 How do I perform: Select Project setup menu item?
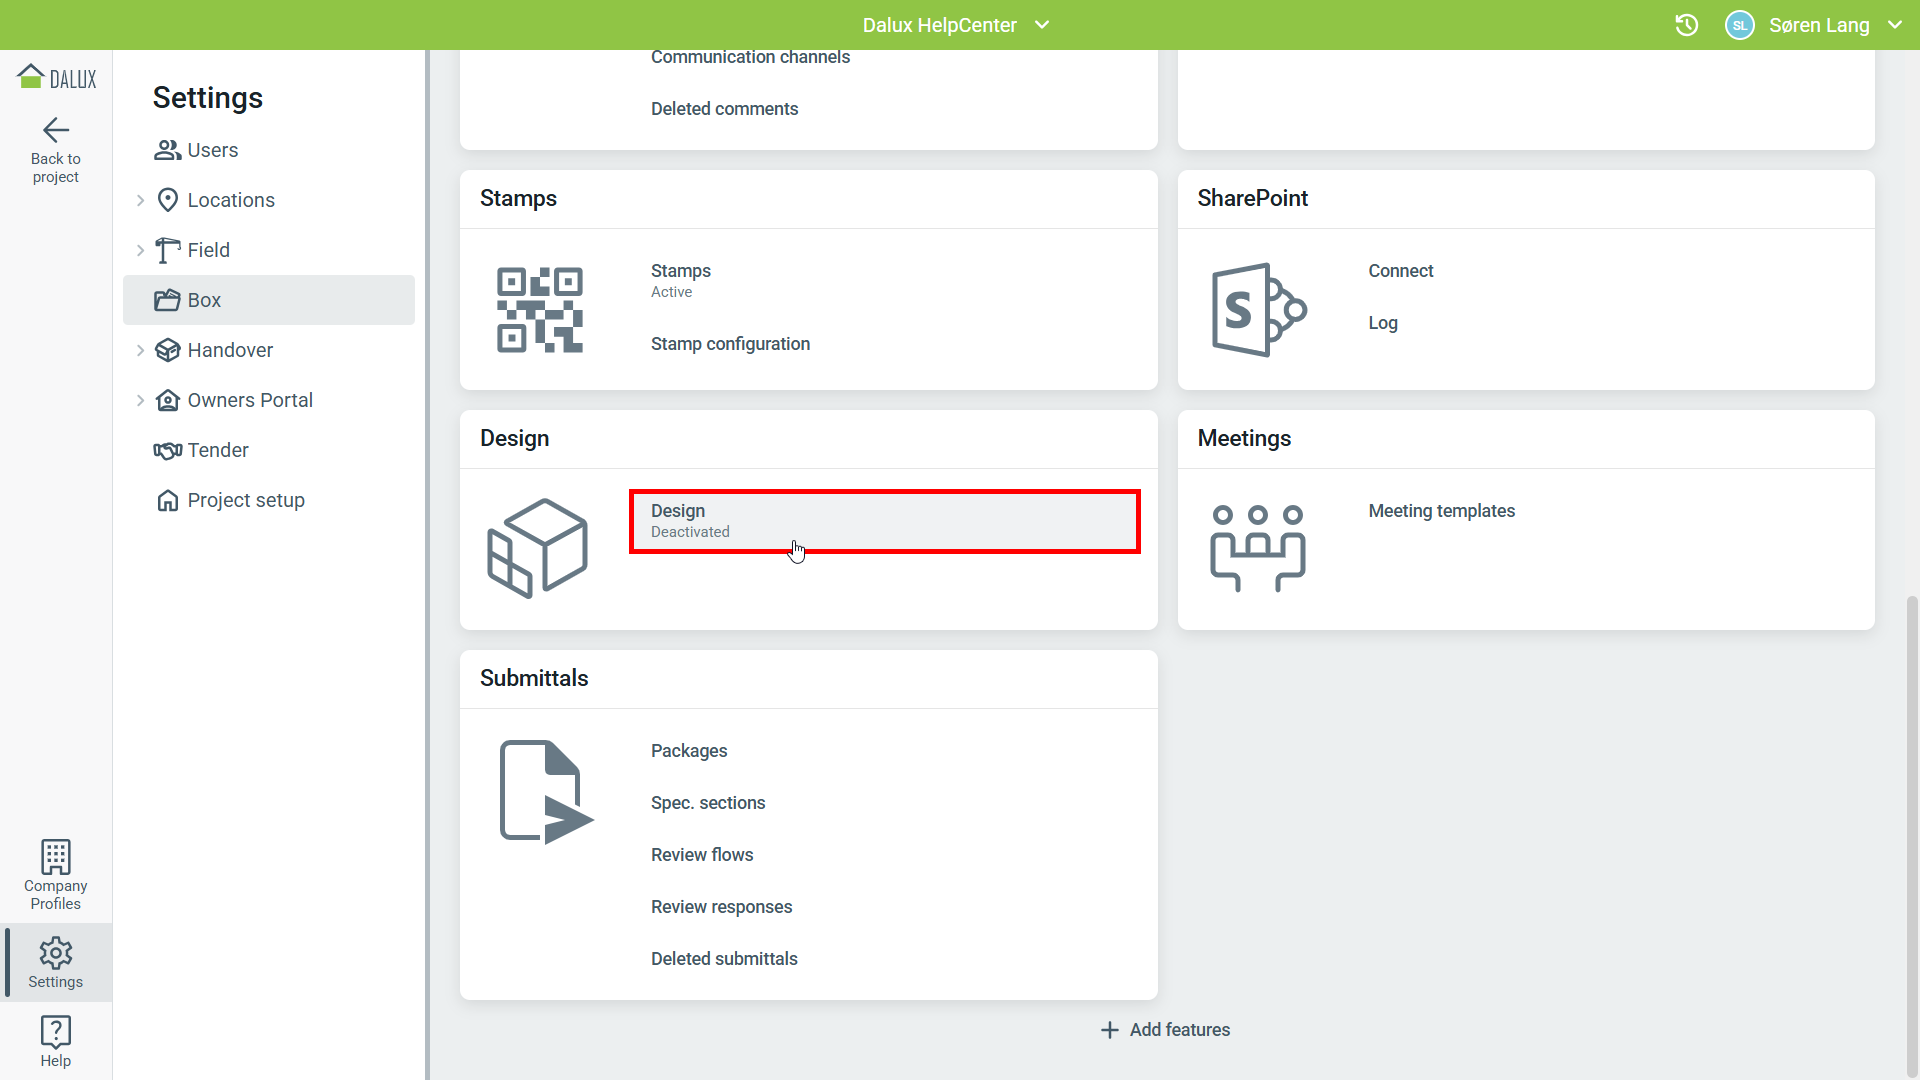click(245, 500)
